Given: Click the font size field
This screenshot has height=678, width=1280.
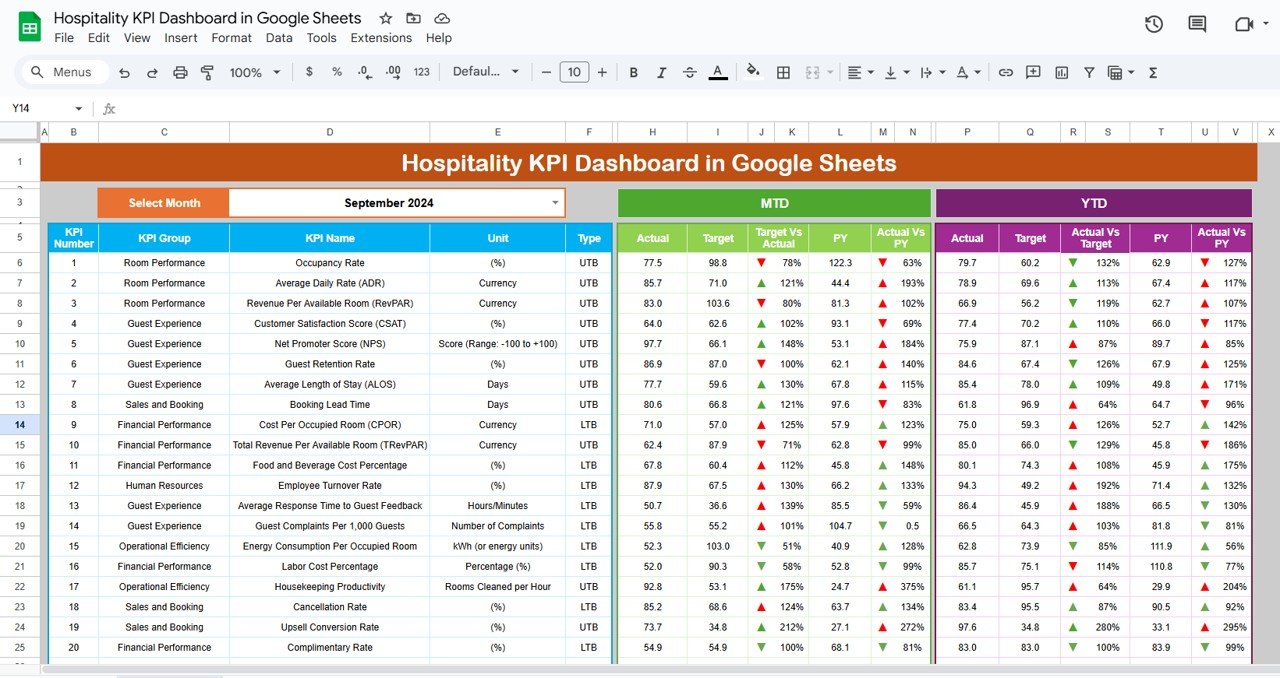Looking at the screenshot, I should tap(574, 72).
